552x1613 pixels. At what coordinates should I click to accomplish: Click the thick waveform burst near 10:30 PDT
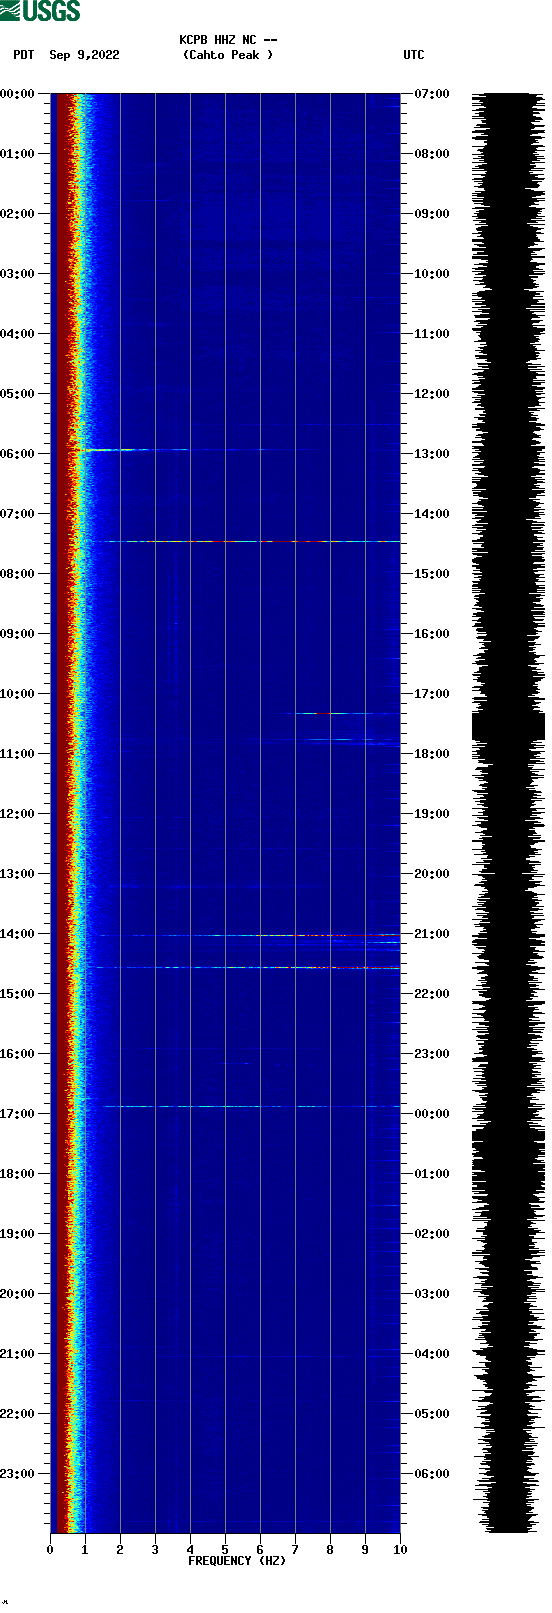[508, 726]
